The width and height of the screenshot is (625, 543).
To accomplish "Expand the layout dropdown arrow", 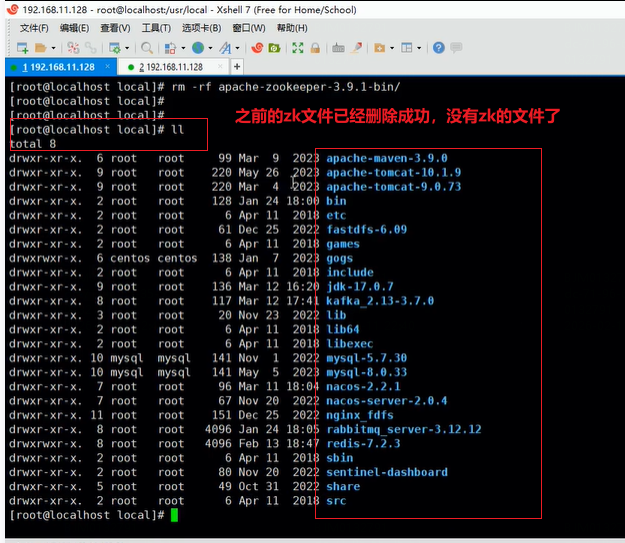I will point(419,48).
